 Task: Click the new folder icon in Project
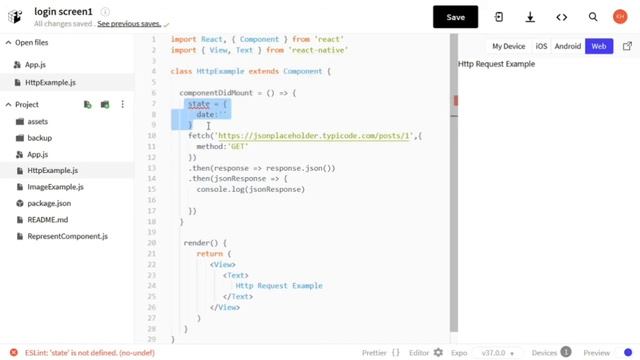(x=105, y=104)
